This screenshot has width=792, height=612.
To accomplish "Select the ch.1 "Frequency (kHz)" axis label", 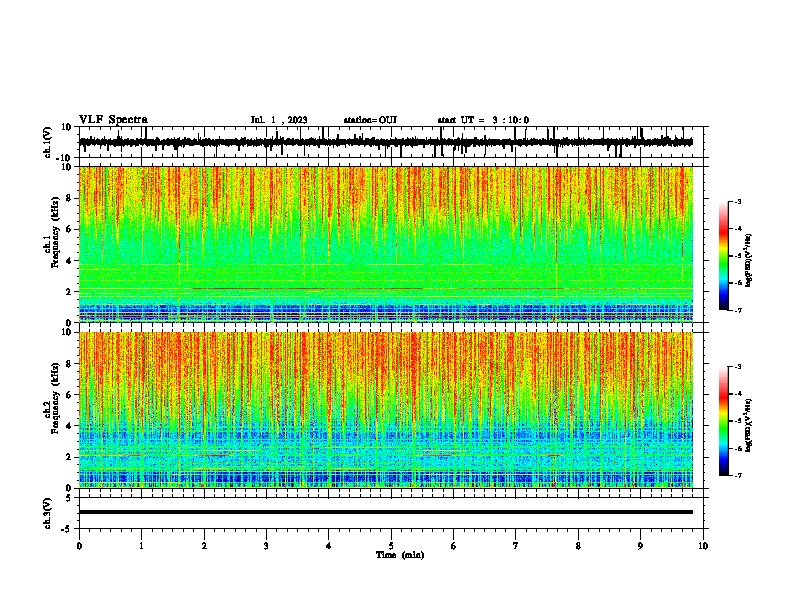I will (x=55, y=233).
